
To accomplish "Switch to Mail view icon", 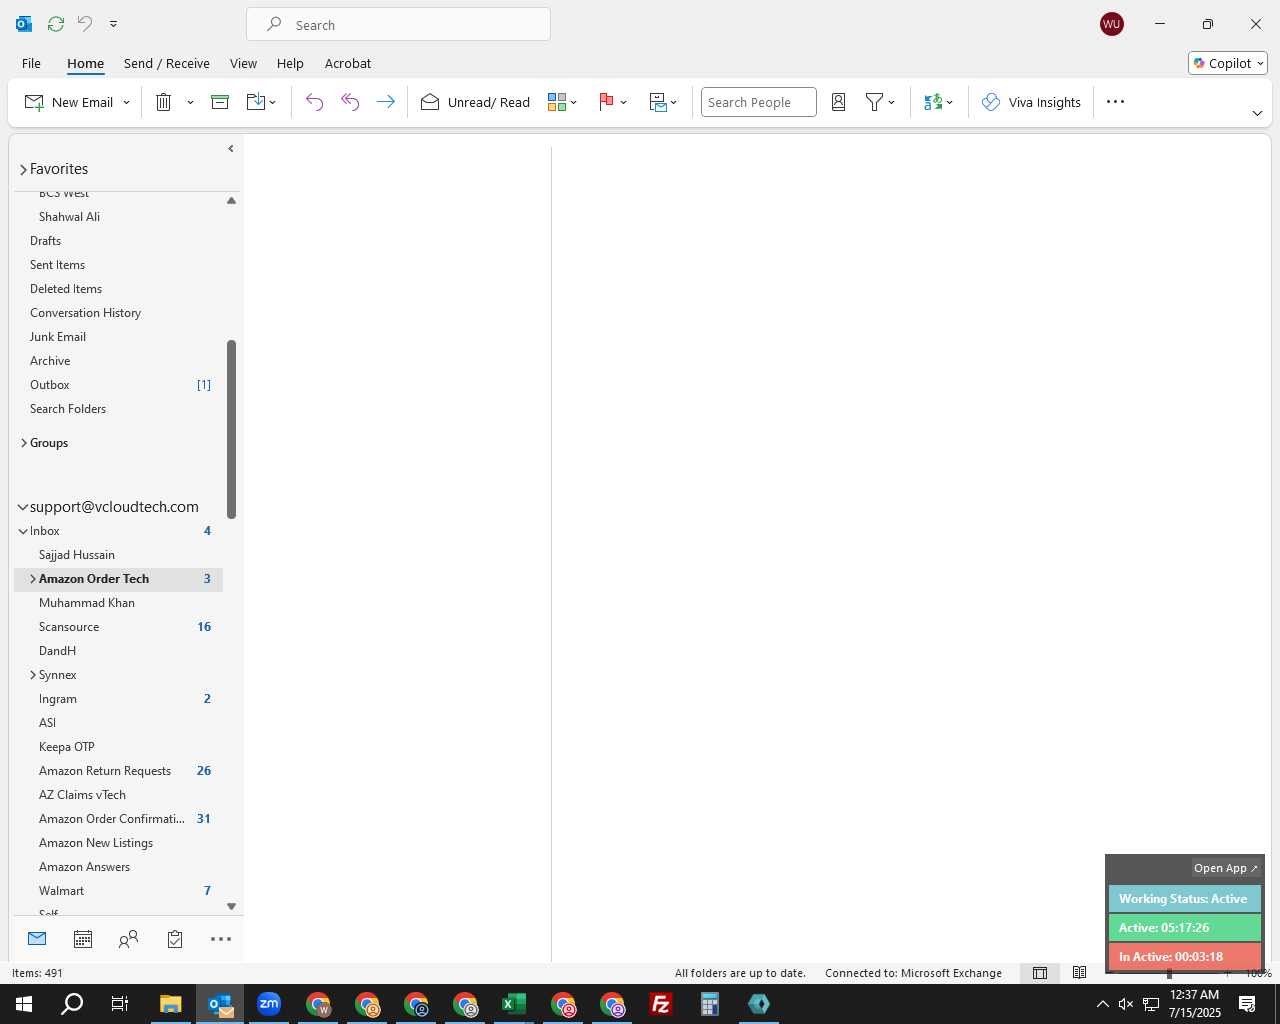I will [37, 939].
